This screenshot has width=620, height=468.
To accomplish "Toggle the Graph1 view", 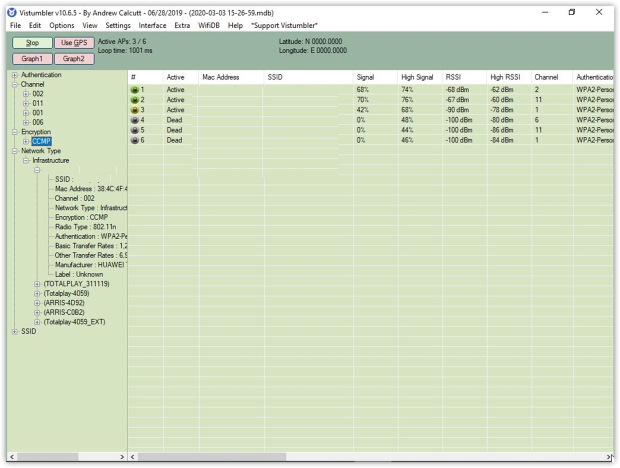I will [32, 59].
